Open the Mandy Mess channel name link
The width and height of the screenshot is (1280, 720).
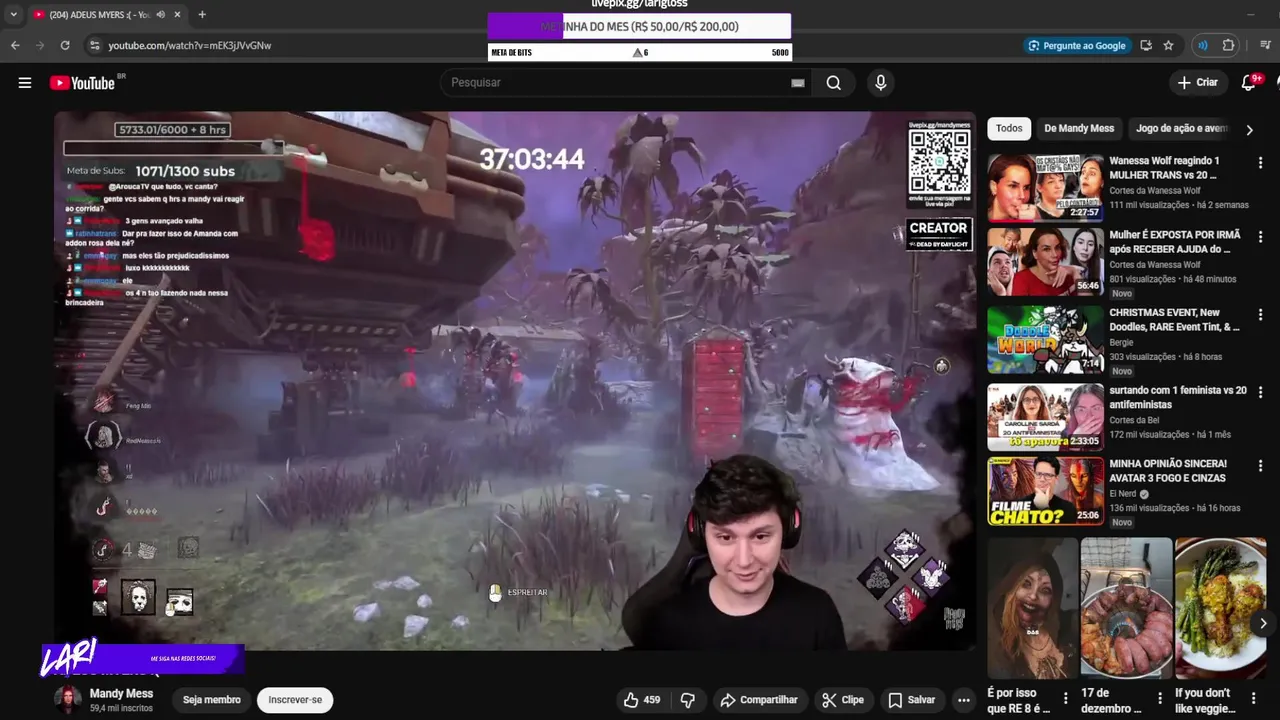[121, 693]
